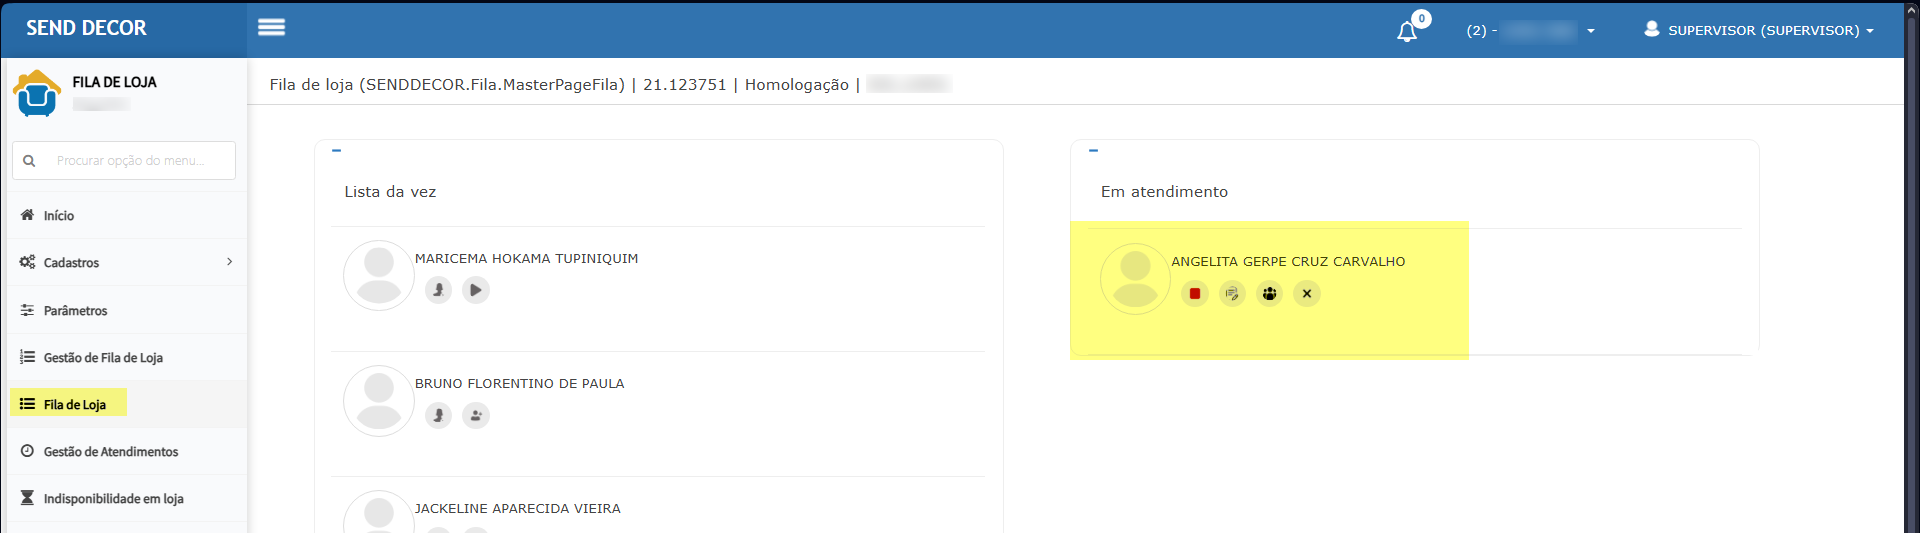The image size is (1920, 533).
Task: Collapse the Lista da vez panel
Action: click(x=337, y=150)
